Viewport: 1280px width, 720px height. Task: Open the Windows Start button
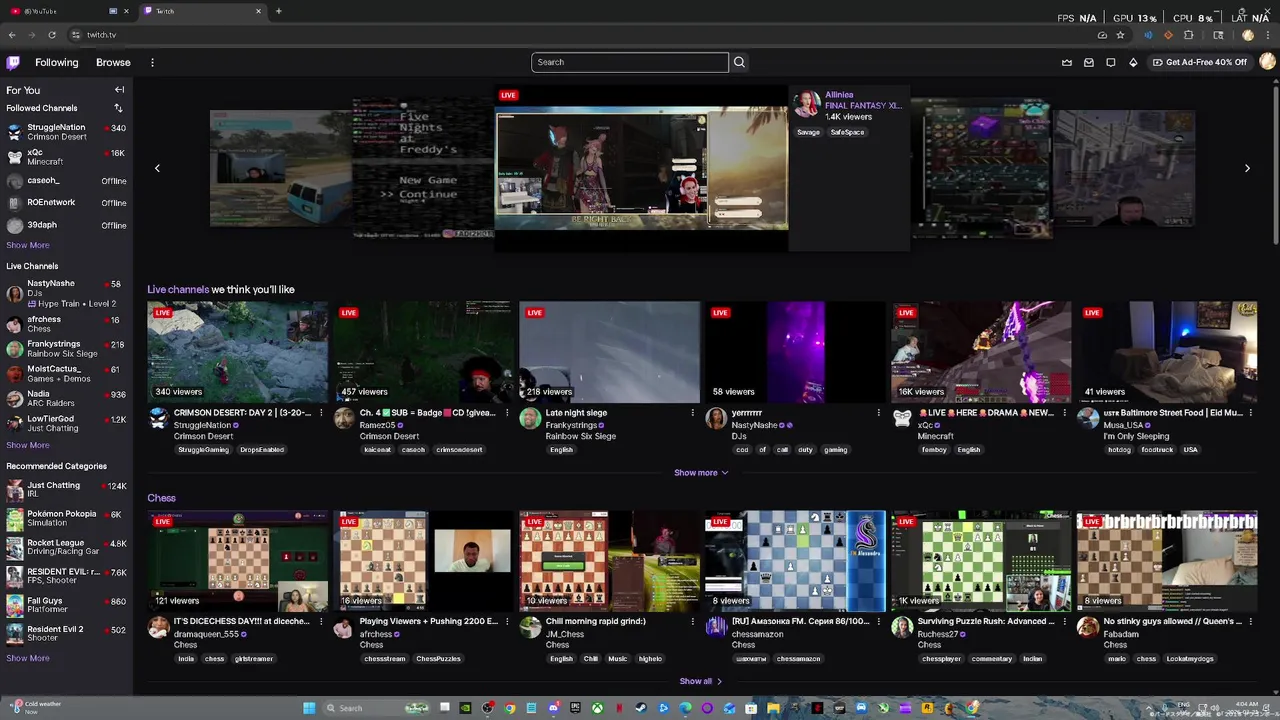click(x=309, y=708)
